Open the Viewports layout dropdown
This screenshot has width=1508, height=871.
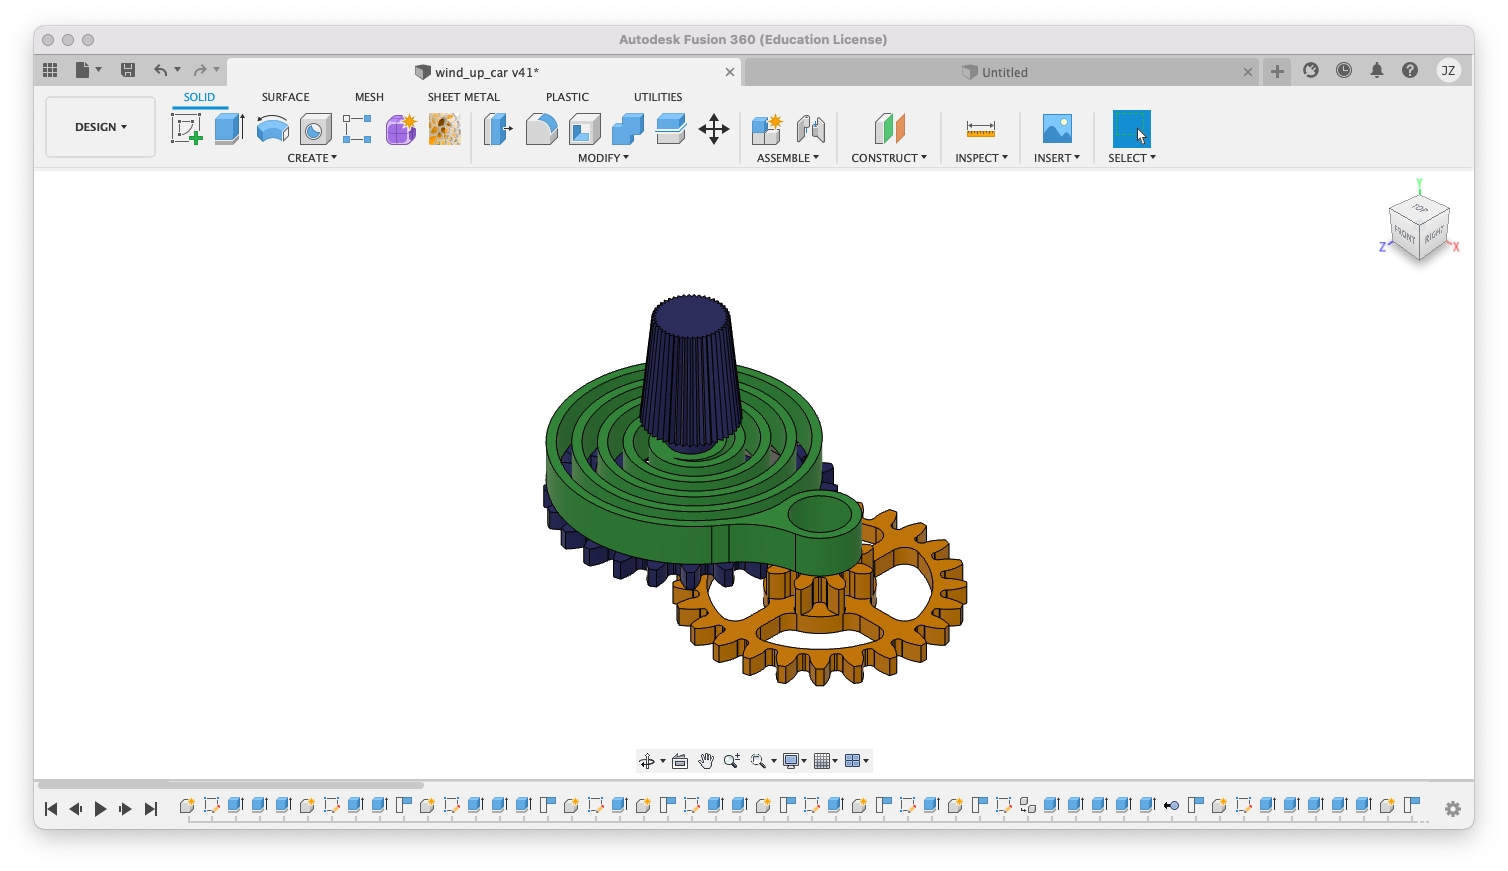857,761
